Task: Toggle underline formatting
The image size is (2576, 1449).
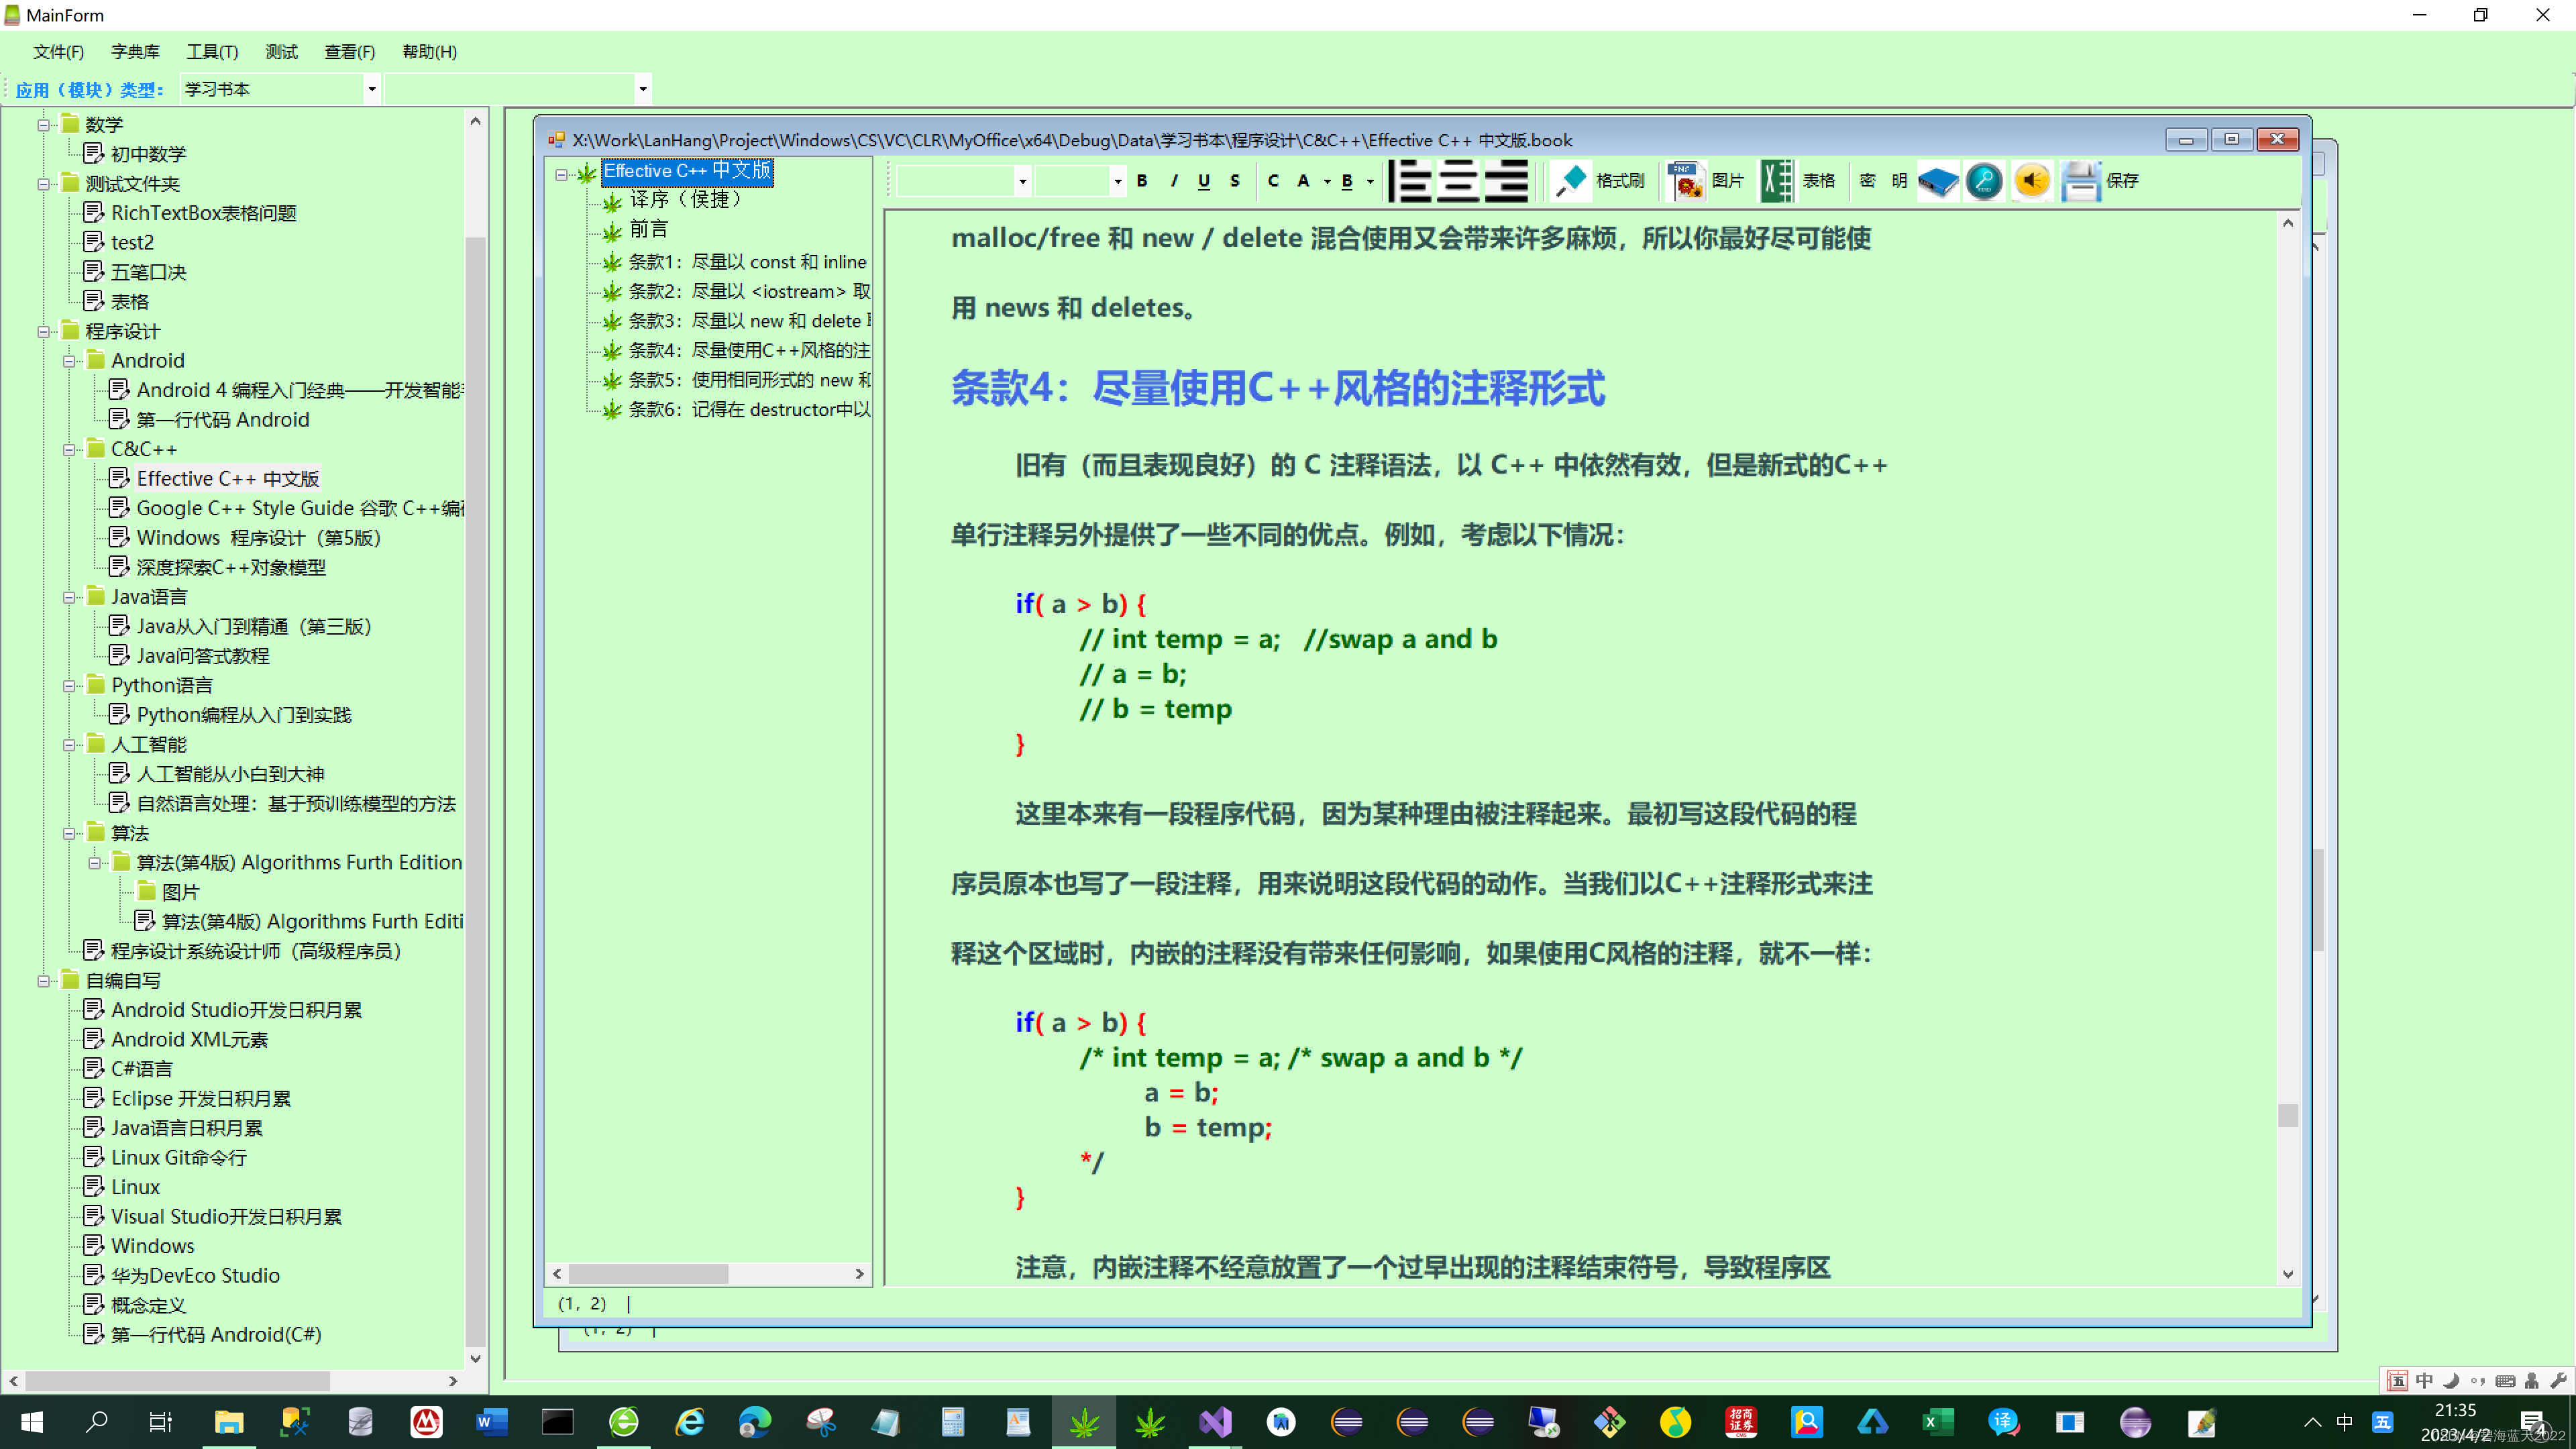Action: [x=1204, y=181]
